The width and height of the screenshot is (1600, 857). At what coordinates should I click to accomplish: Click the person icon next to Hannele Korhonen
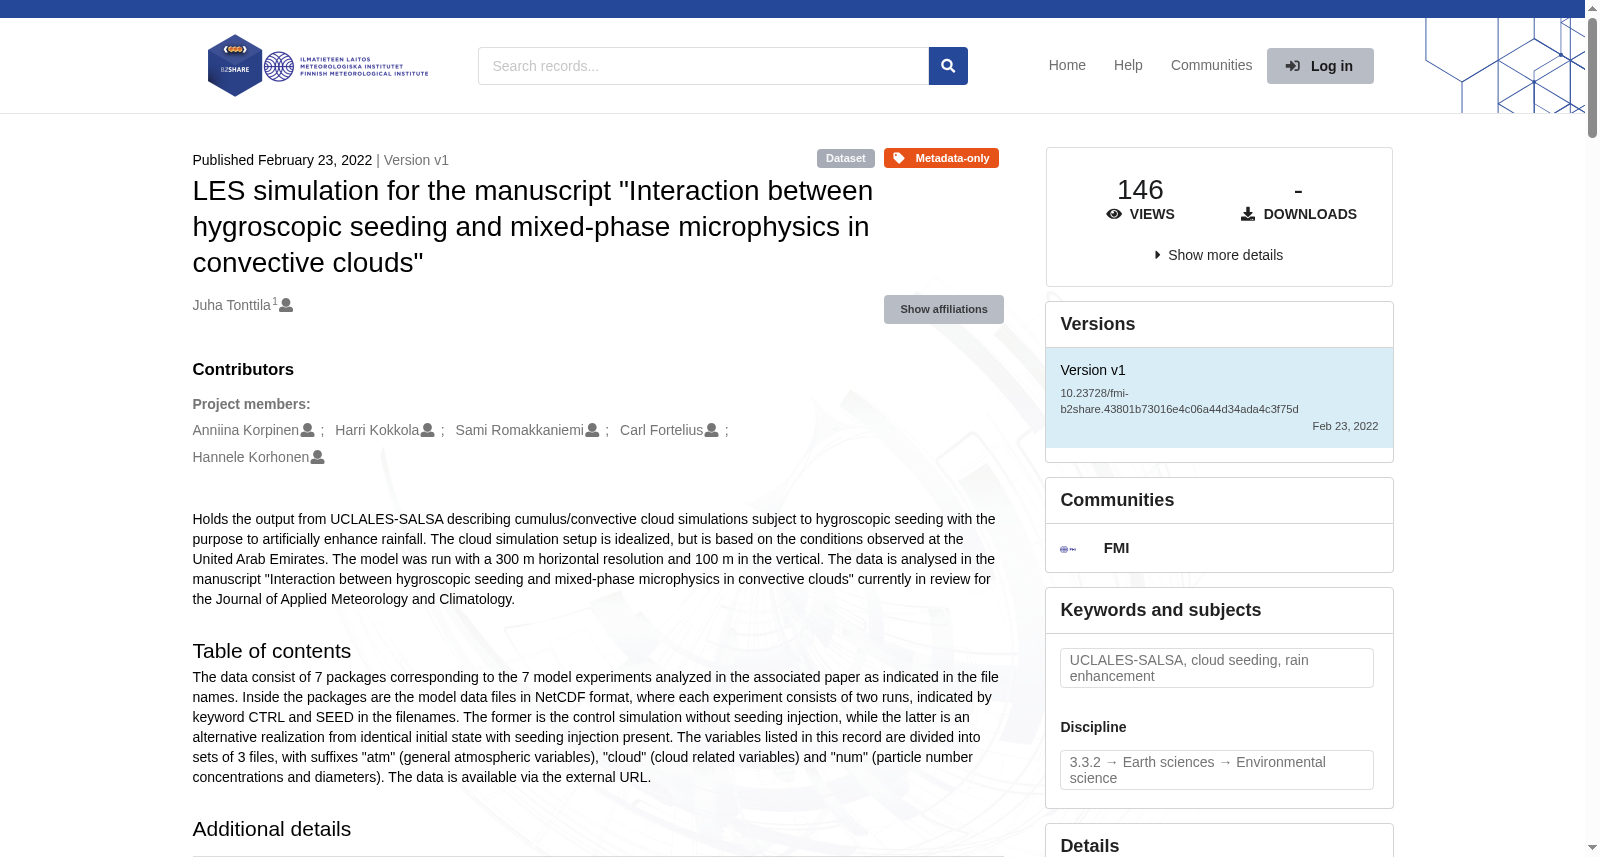click(x=318, y=457)
